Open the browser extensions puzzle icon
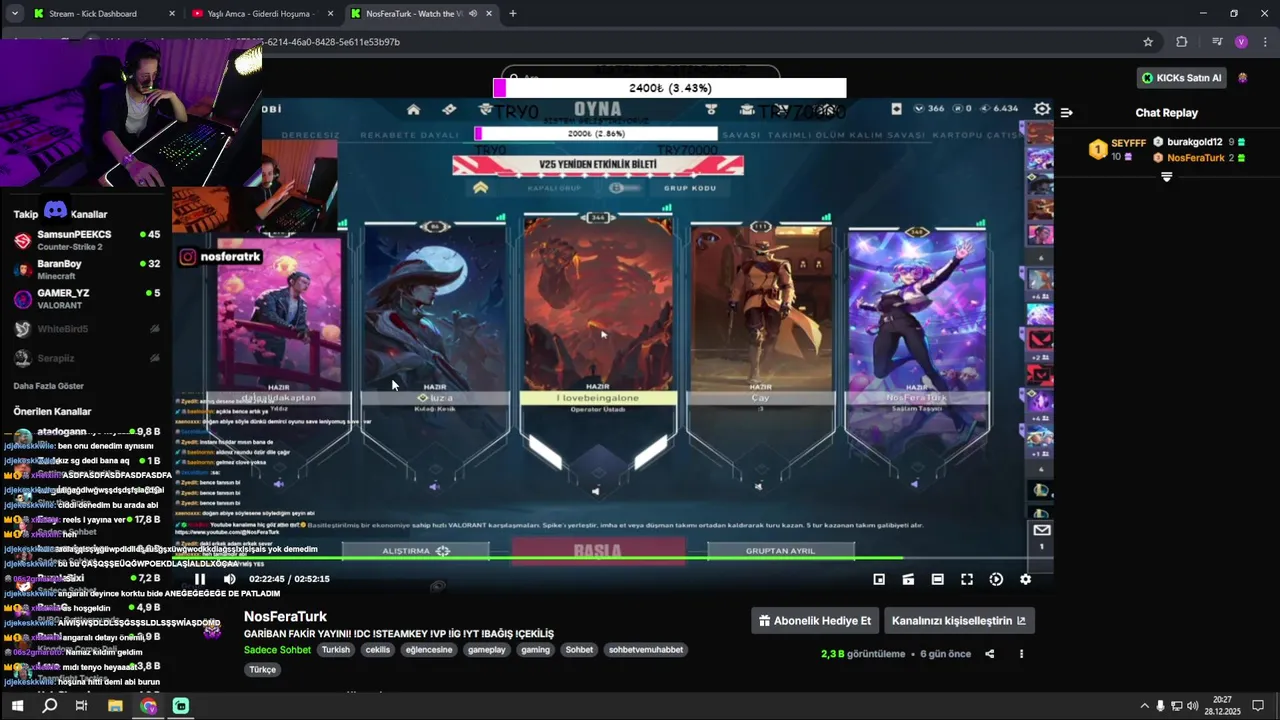1280x720 pixels. click(1181, 42)
